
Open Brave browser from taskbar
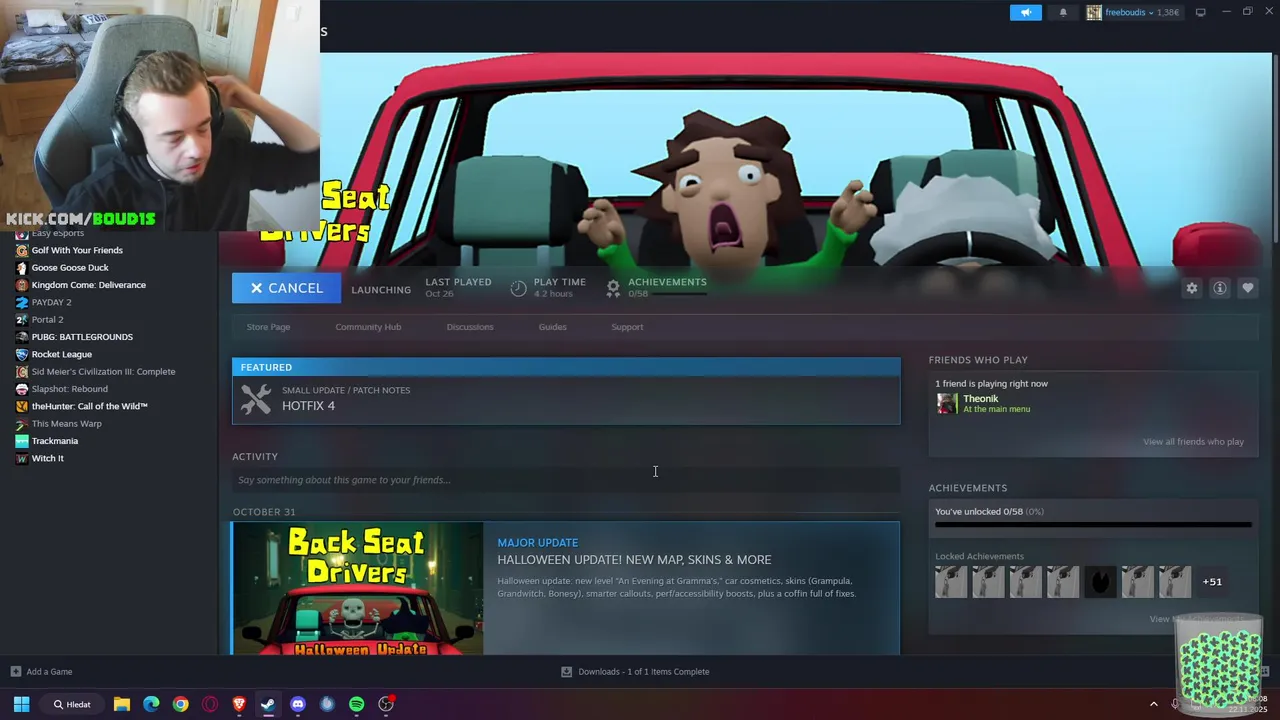point(239,704)
